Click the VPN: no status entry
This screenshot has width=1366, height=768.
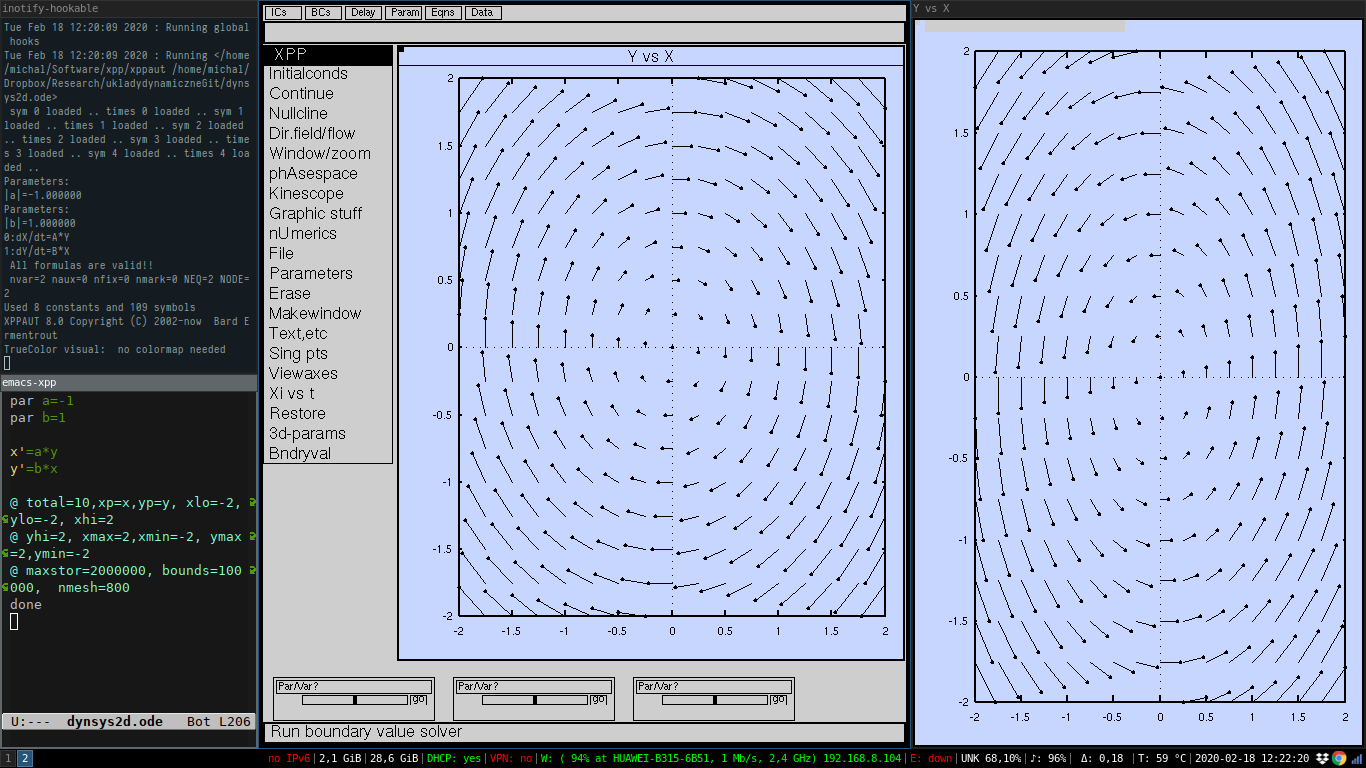(x=511, y=759)
